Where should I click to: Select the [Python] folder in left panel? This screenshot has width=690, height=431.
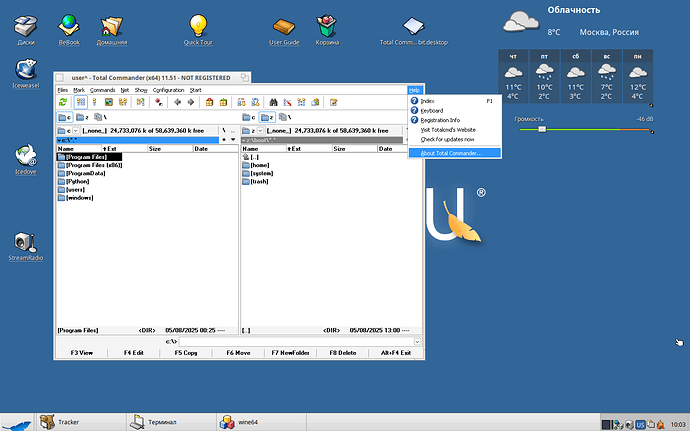73,181
